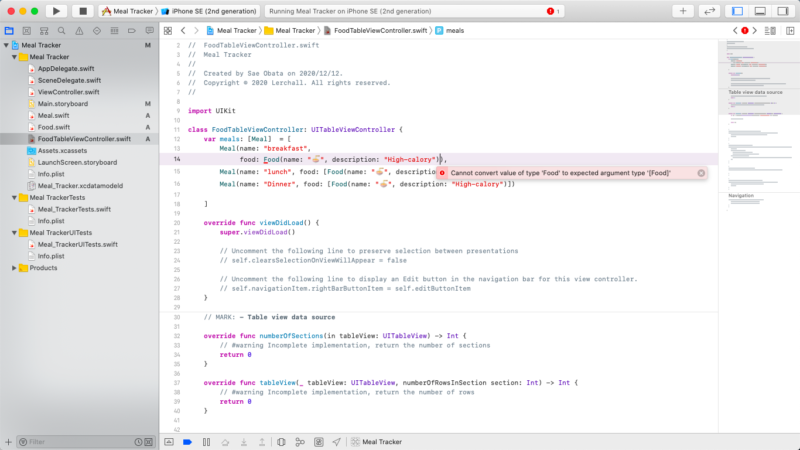Go back in editor history
800x450 pixels.
(x=183, y=31)
